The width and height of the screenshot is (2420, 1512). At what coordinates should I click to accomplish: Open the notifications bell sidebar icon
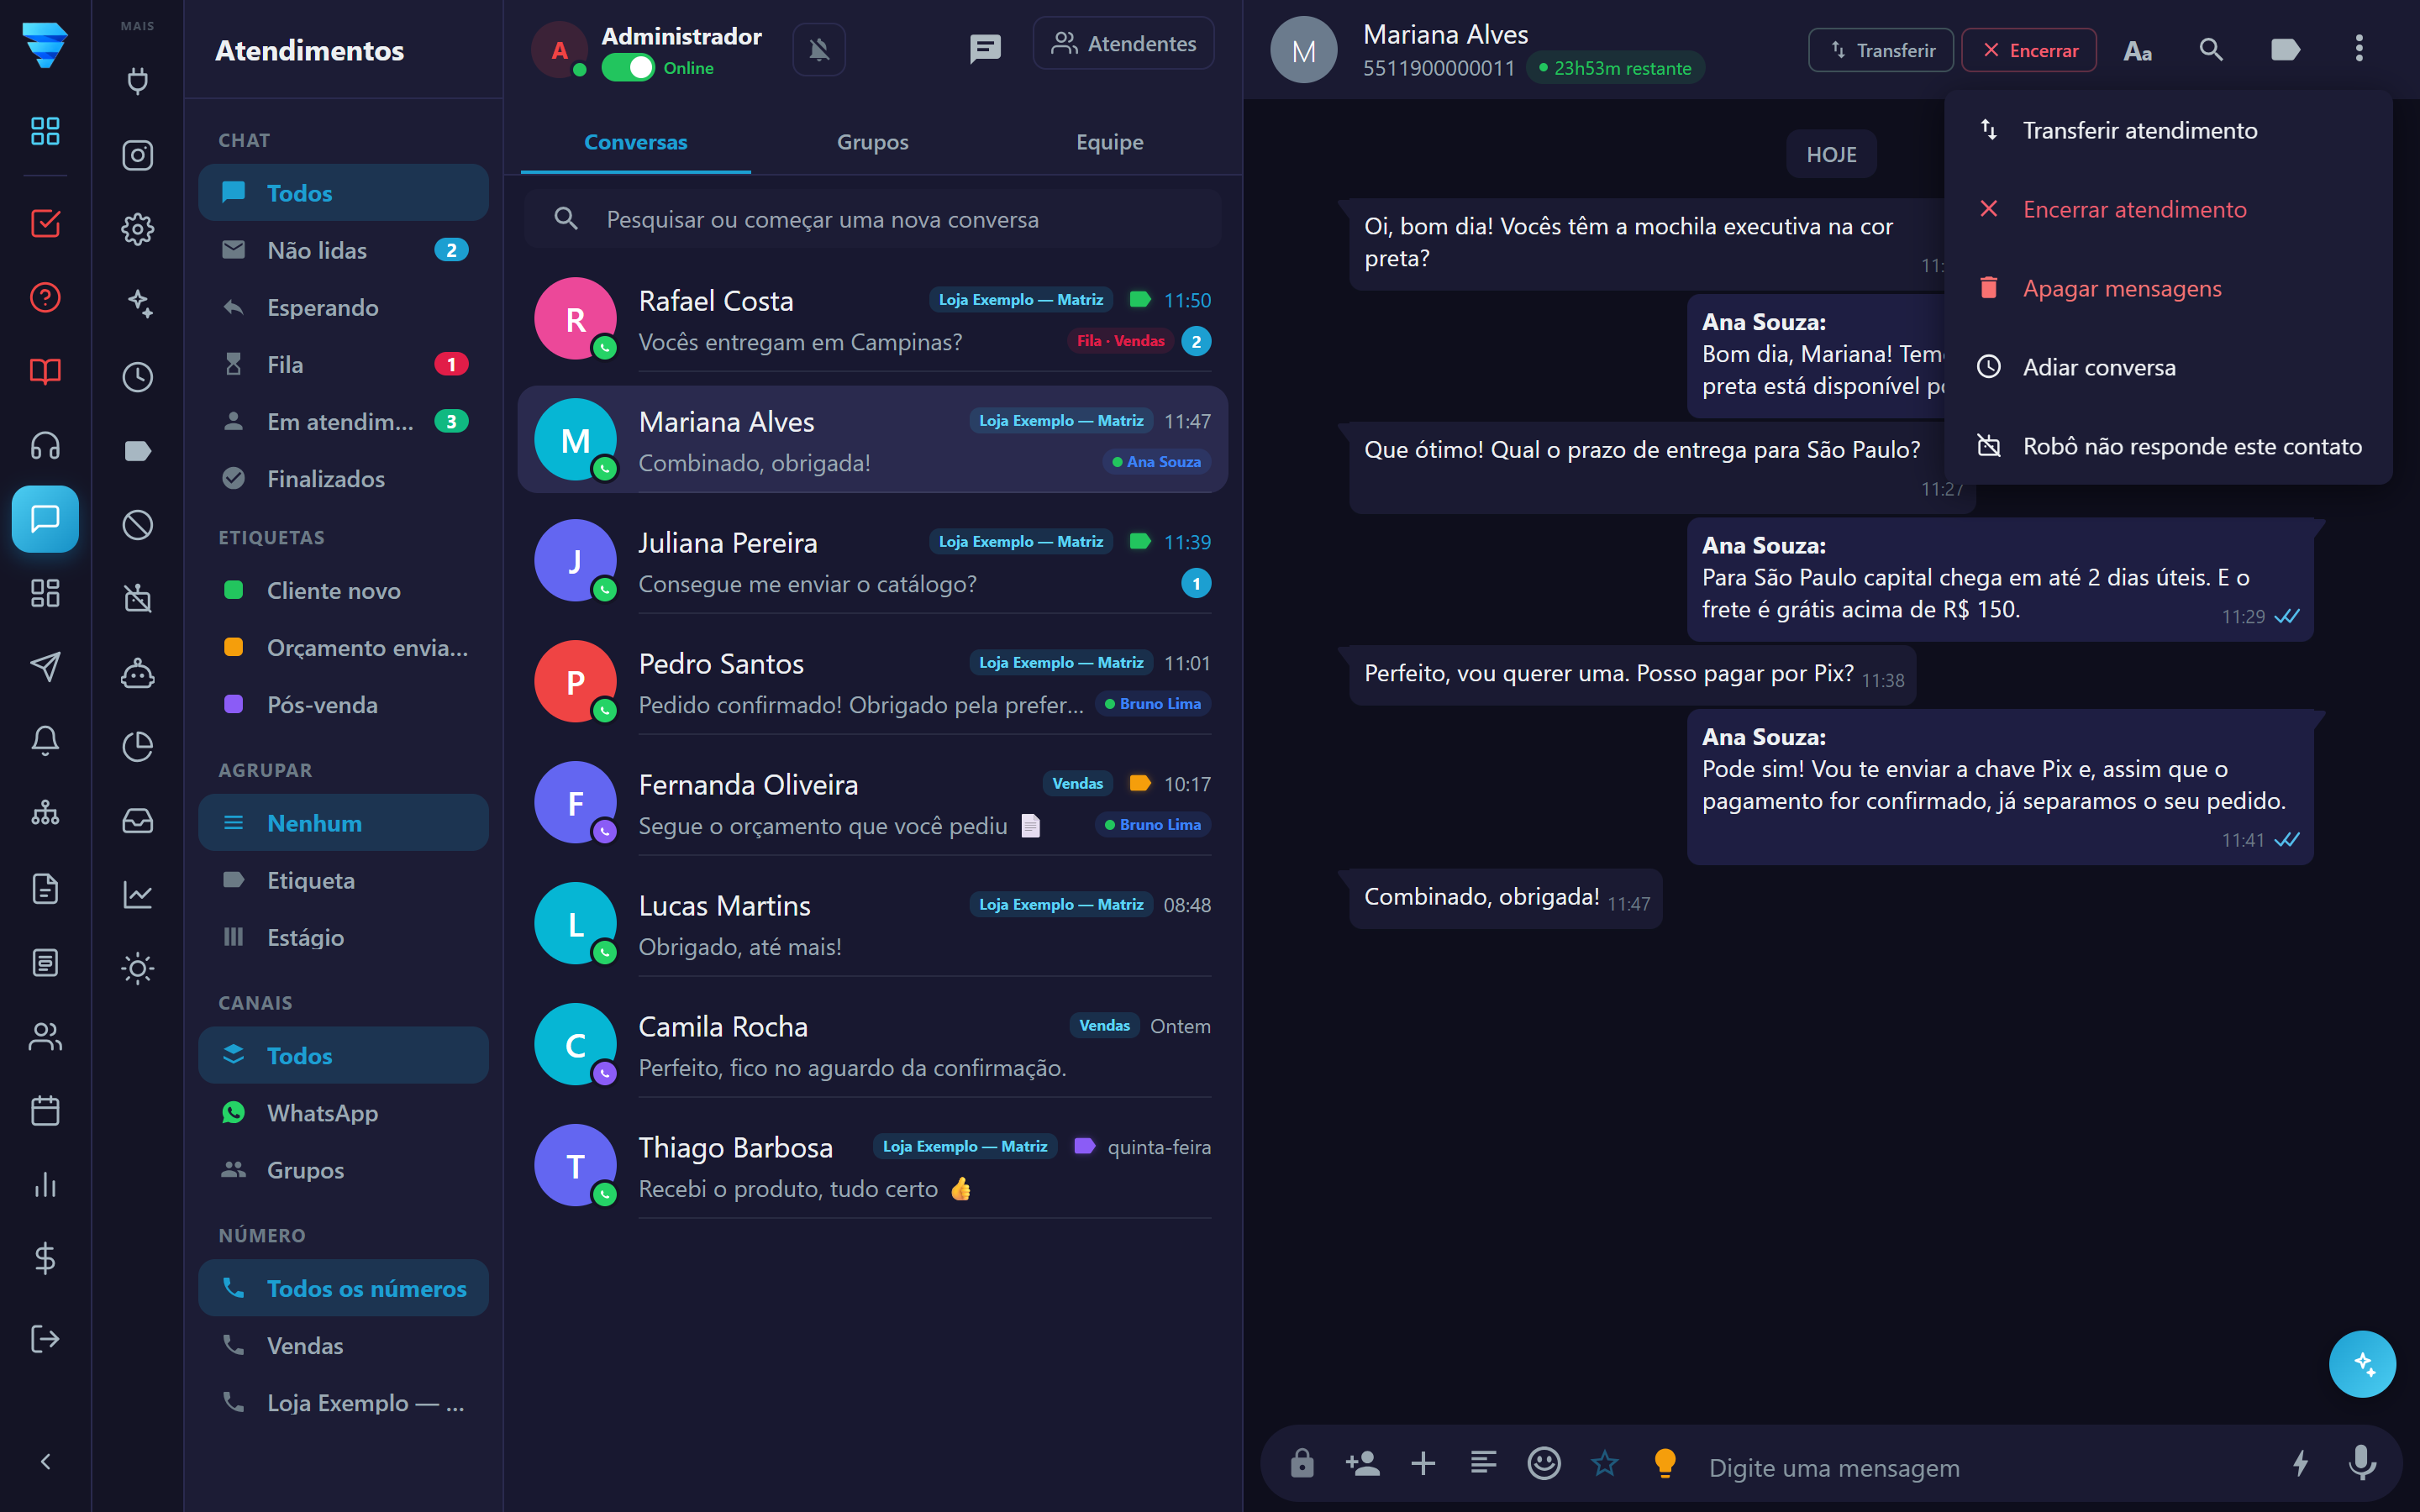[x=45, y=741]
